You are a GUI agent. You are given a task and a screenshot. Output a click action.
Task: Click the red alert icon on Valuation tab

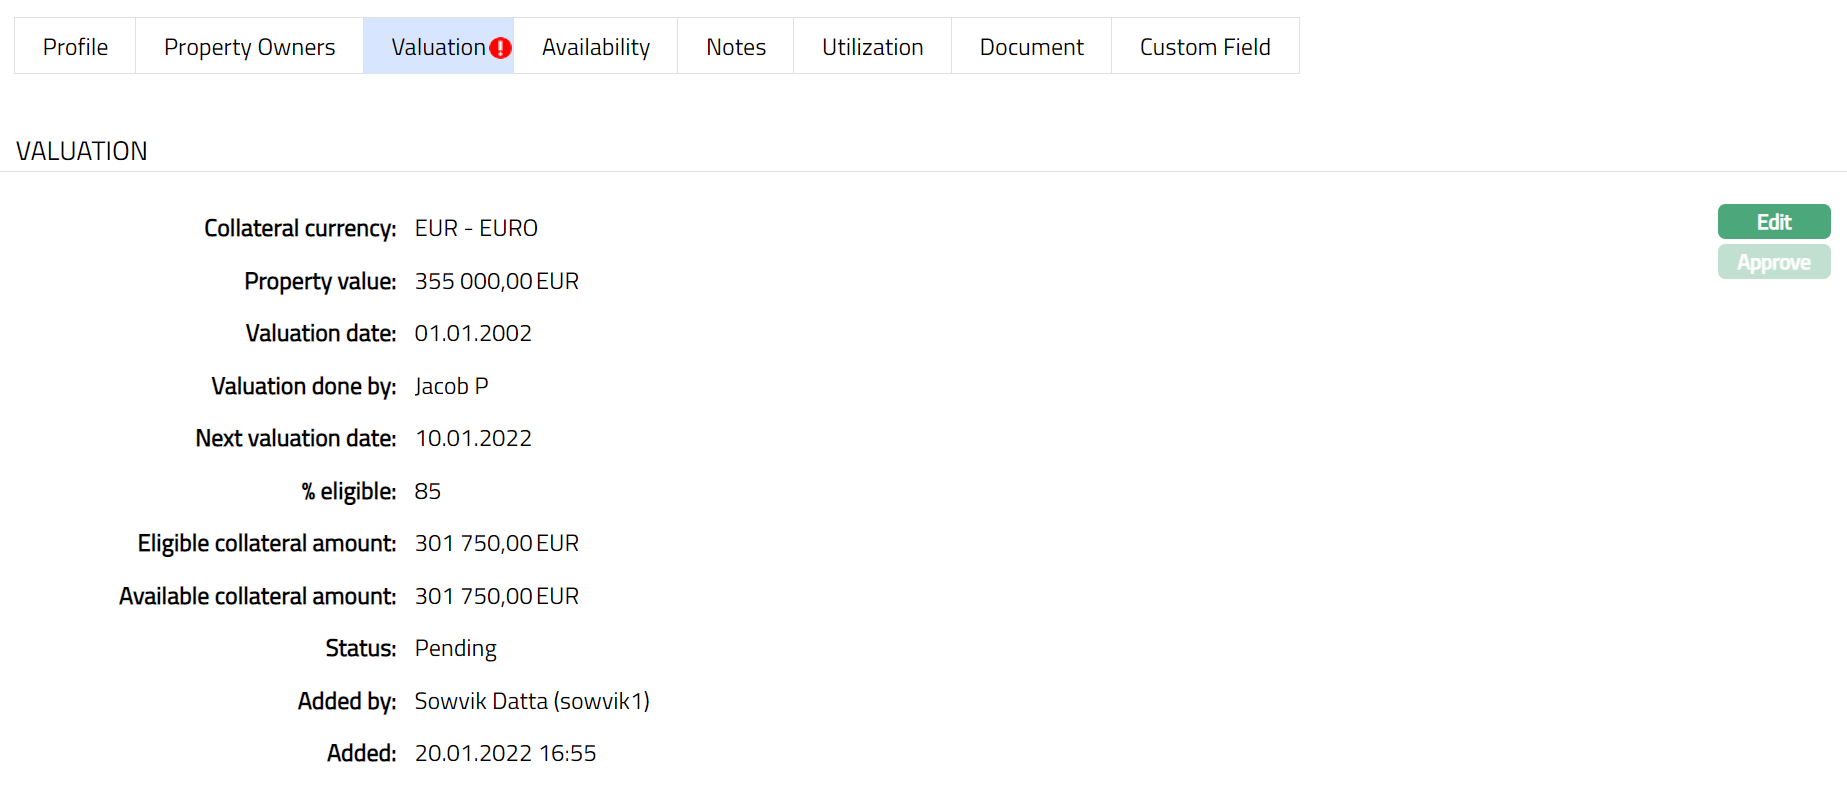(x=501, y=48)
